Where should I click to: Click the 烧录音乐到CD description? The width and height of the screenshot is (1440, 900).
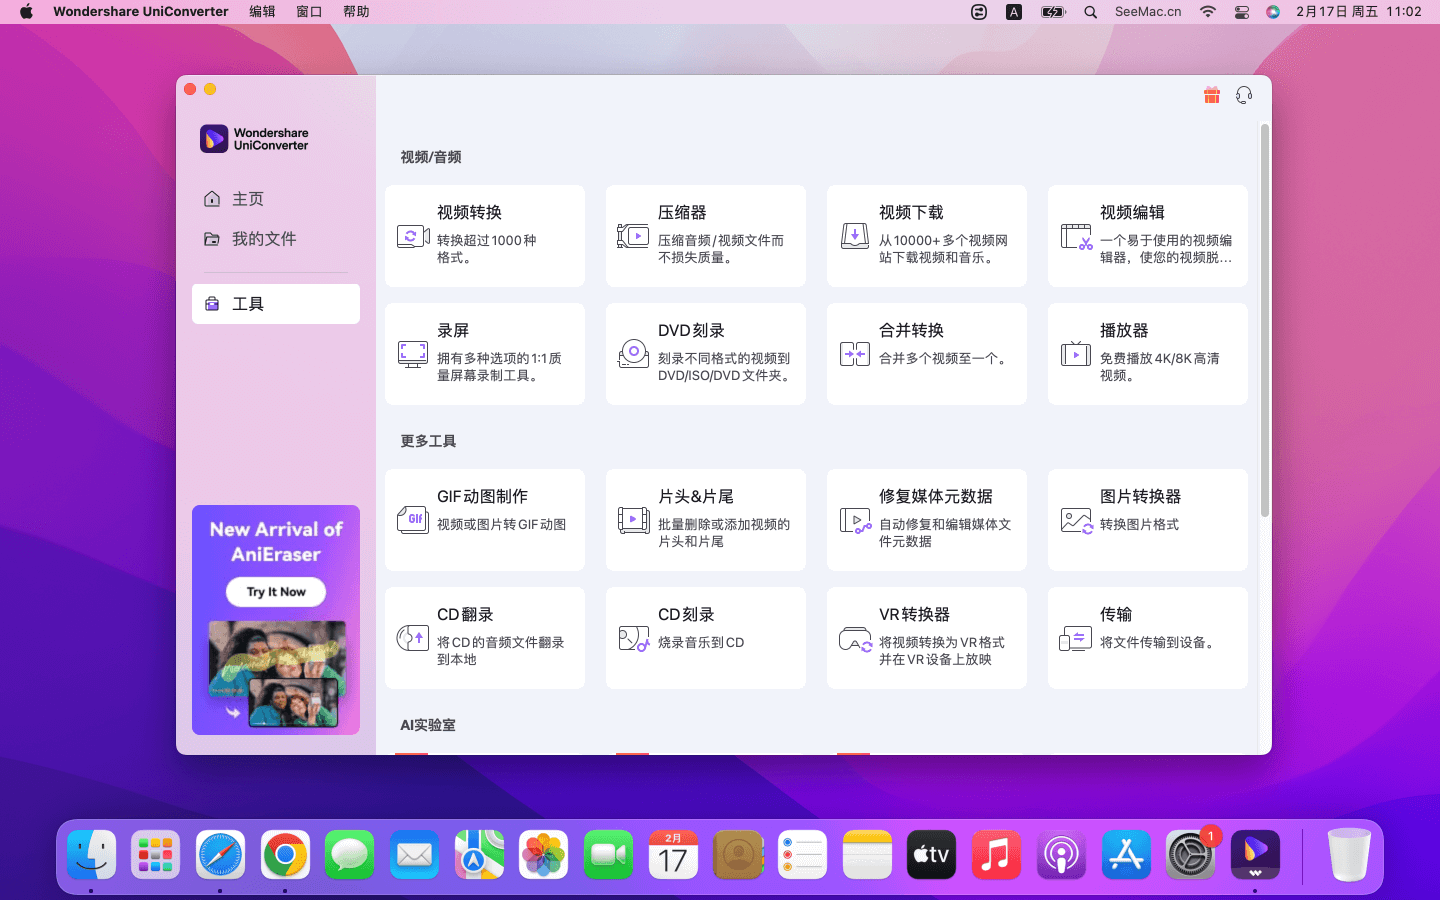pos(701,643)
